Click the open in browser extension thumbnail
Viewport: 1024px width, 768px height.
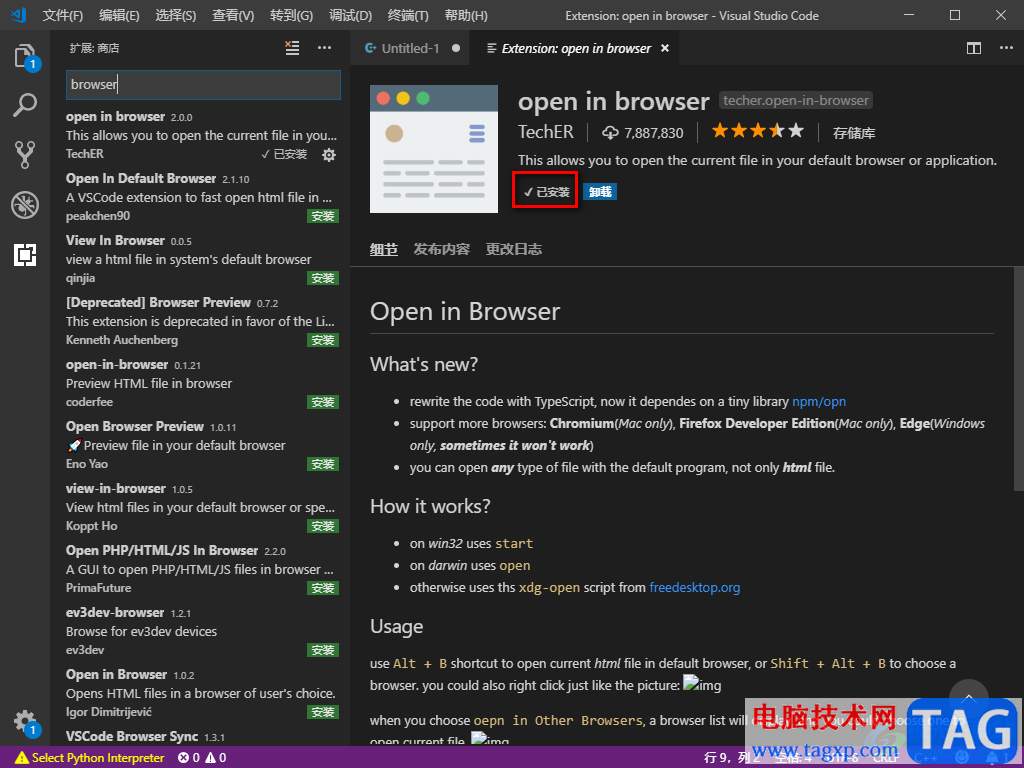coord(434,149)
